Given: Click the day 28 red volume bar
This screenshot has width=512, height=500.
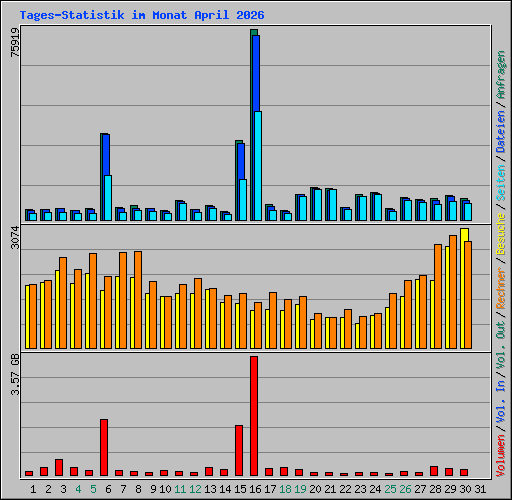Looking at the screenshot, I should point(434,471).
